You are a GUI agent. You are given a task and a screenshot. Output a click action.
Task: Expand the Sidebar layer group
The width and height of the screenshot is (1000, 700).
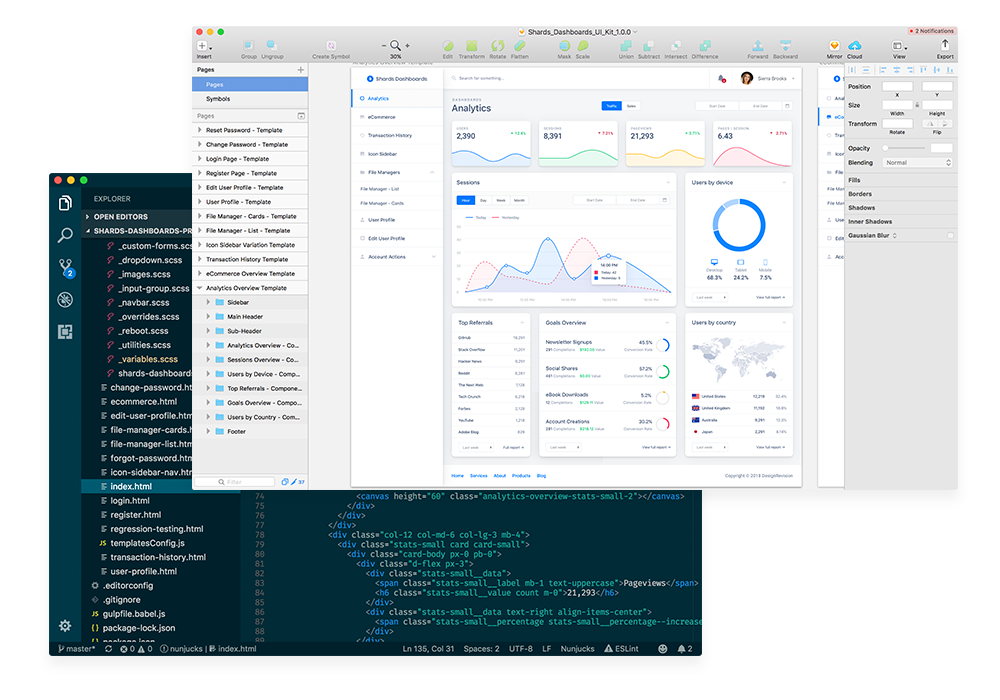208,302
